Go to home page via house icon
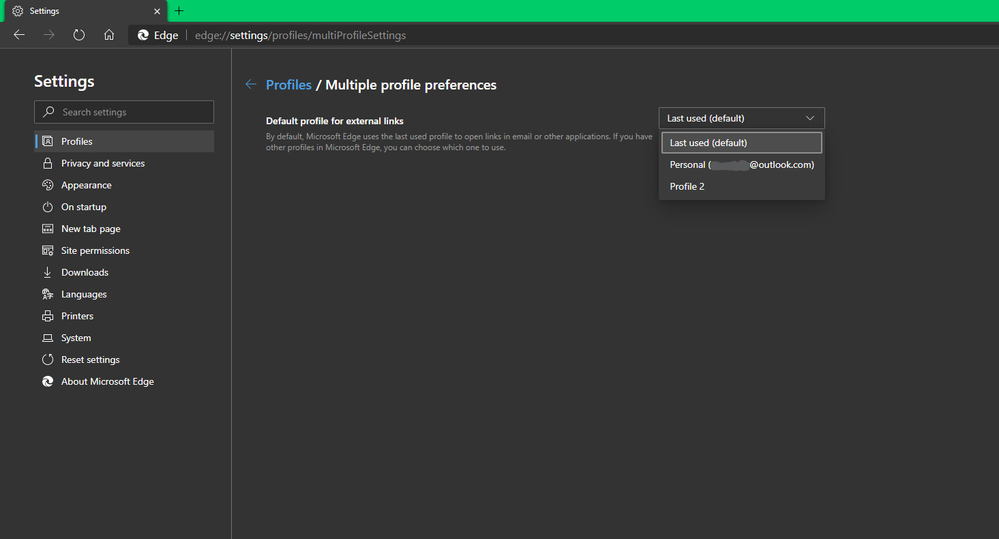 point(109,35)
